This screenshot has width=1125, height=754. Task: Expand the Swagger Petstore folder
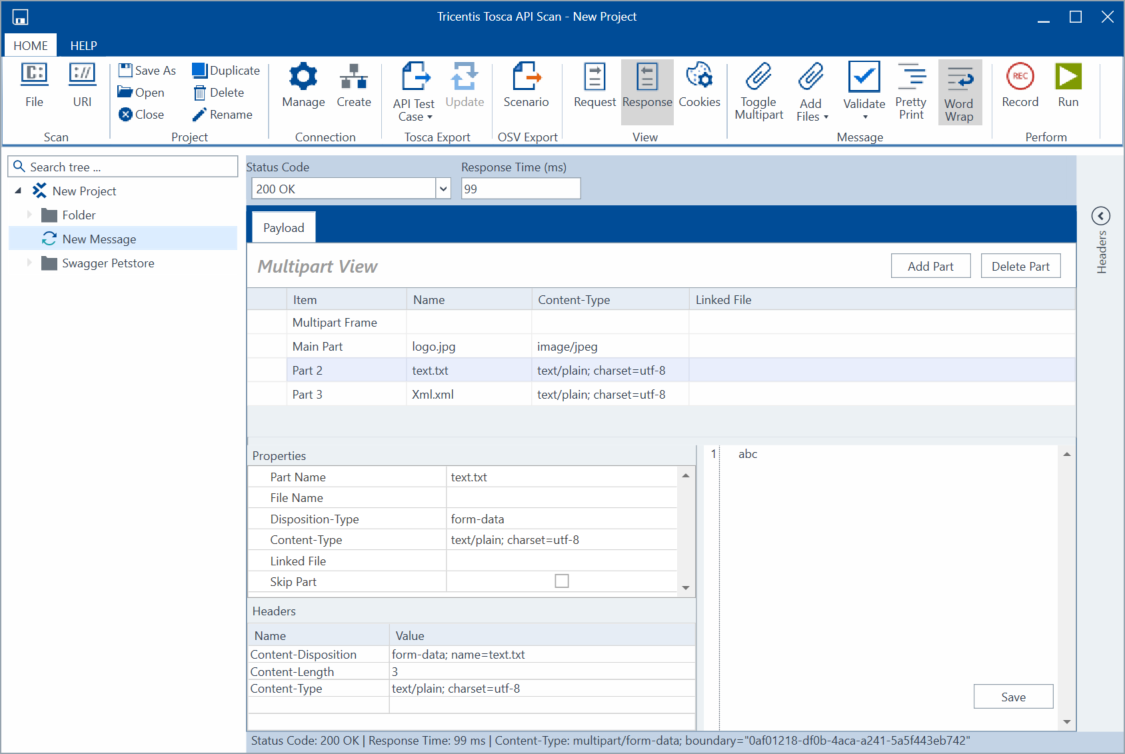(x=30, y=263)
